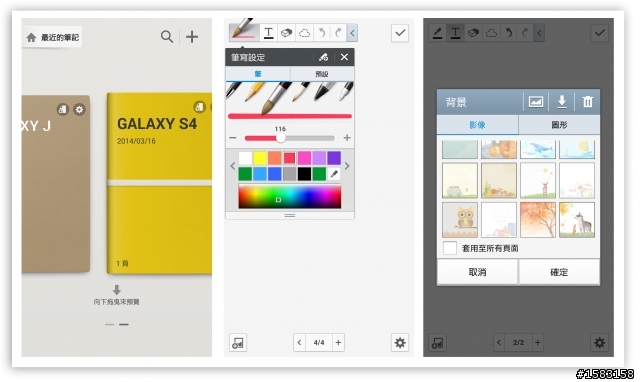Redo stroke in middle toolbar
Viewport: 640px width, 382px height.
click(x=338, y=33)
